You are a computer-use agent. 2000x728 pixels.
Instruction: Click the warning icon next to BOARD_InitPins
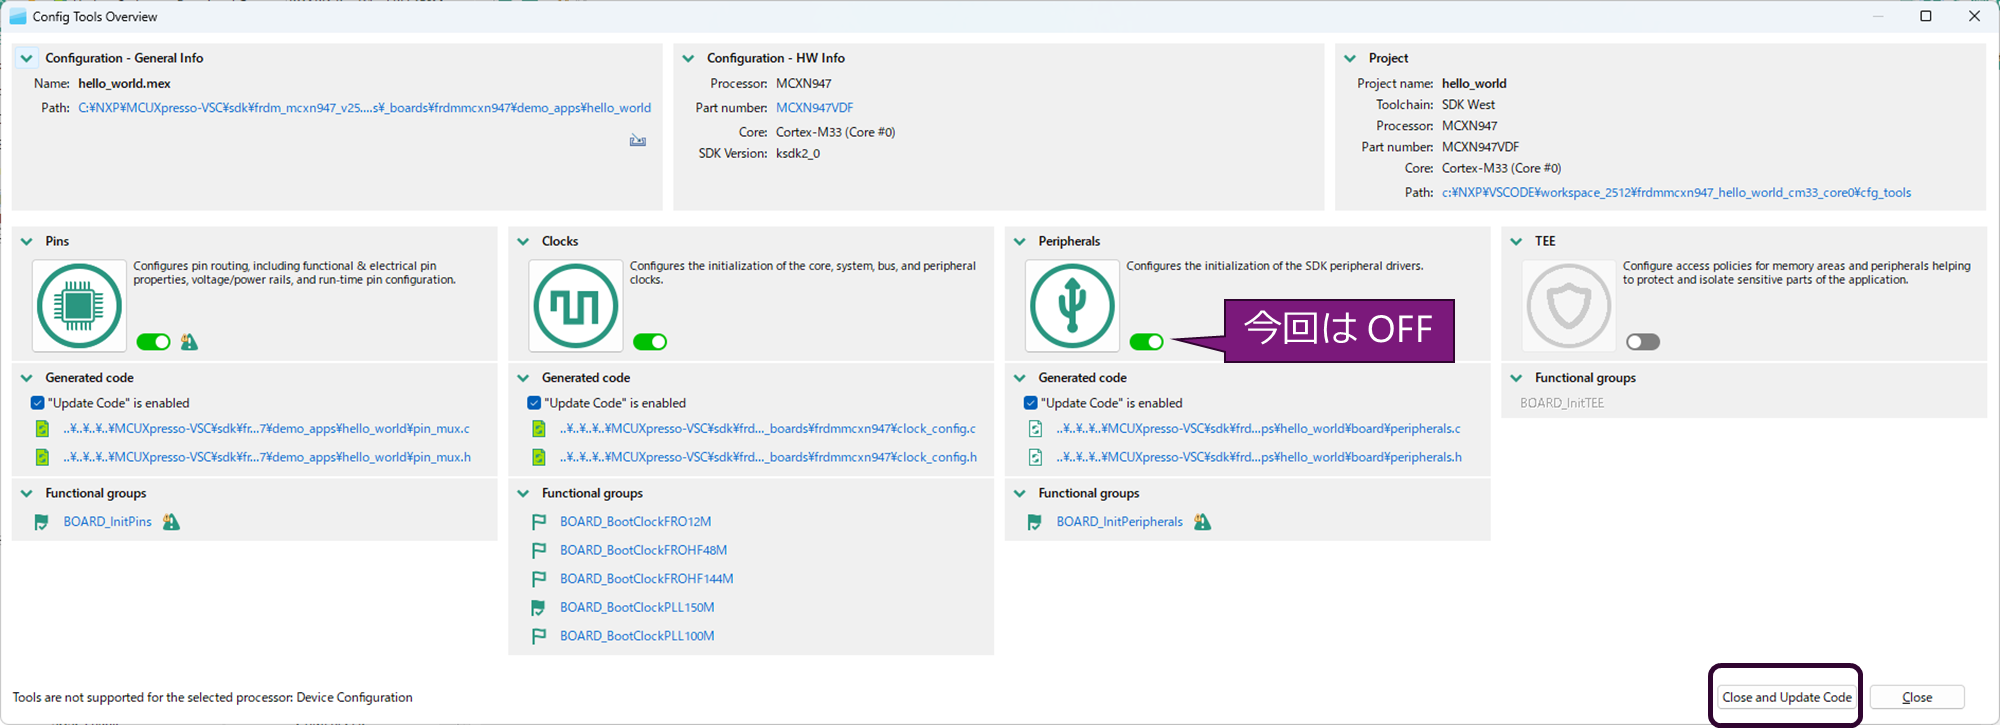[171, 522]
